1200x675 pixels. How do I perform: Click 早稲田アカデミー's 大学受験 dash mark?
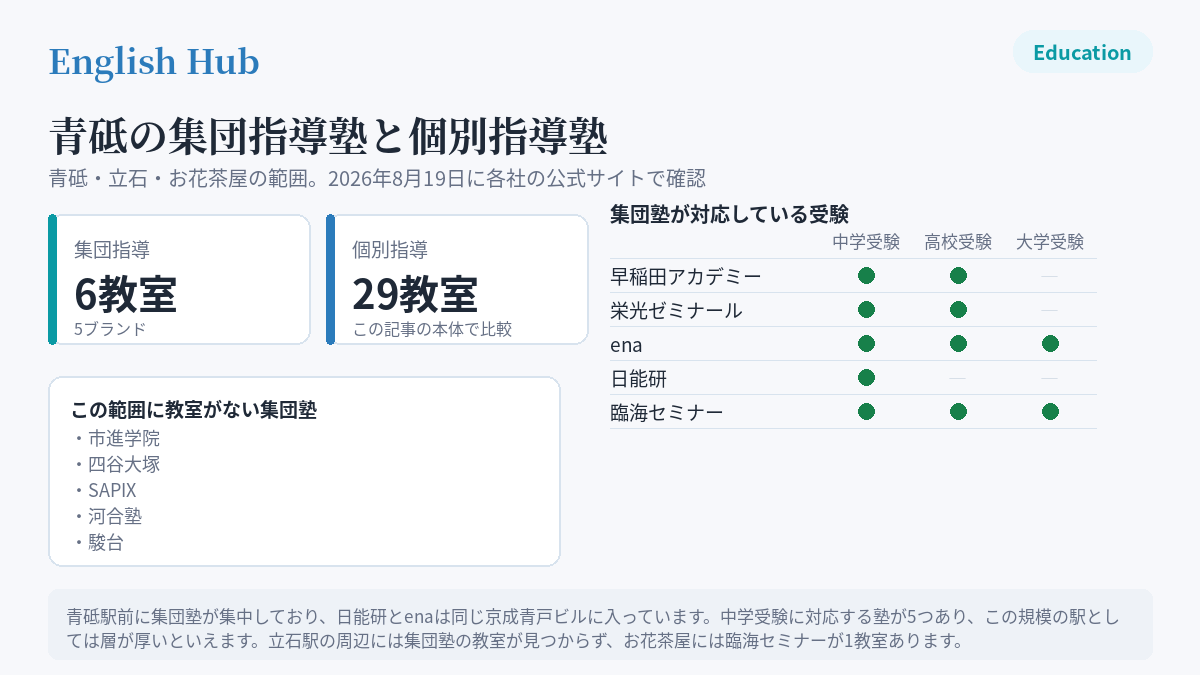pyautogui.click(x=1050, y=276)
